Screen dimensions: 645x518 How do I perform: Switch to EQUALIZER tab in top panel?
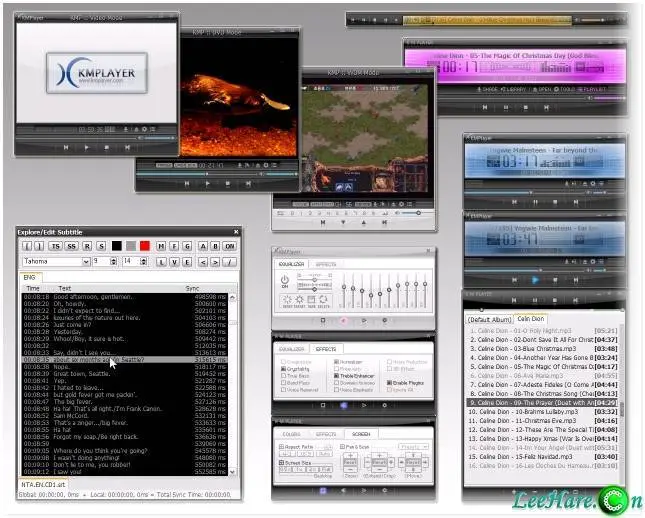coord(292,264)
